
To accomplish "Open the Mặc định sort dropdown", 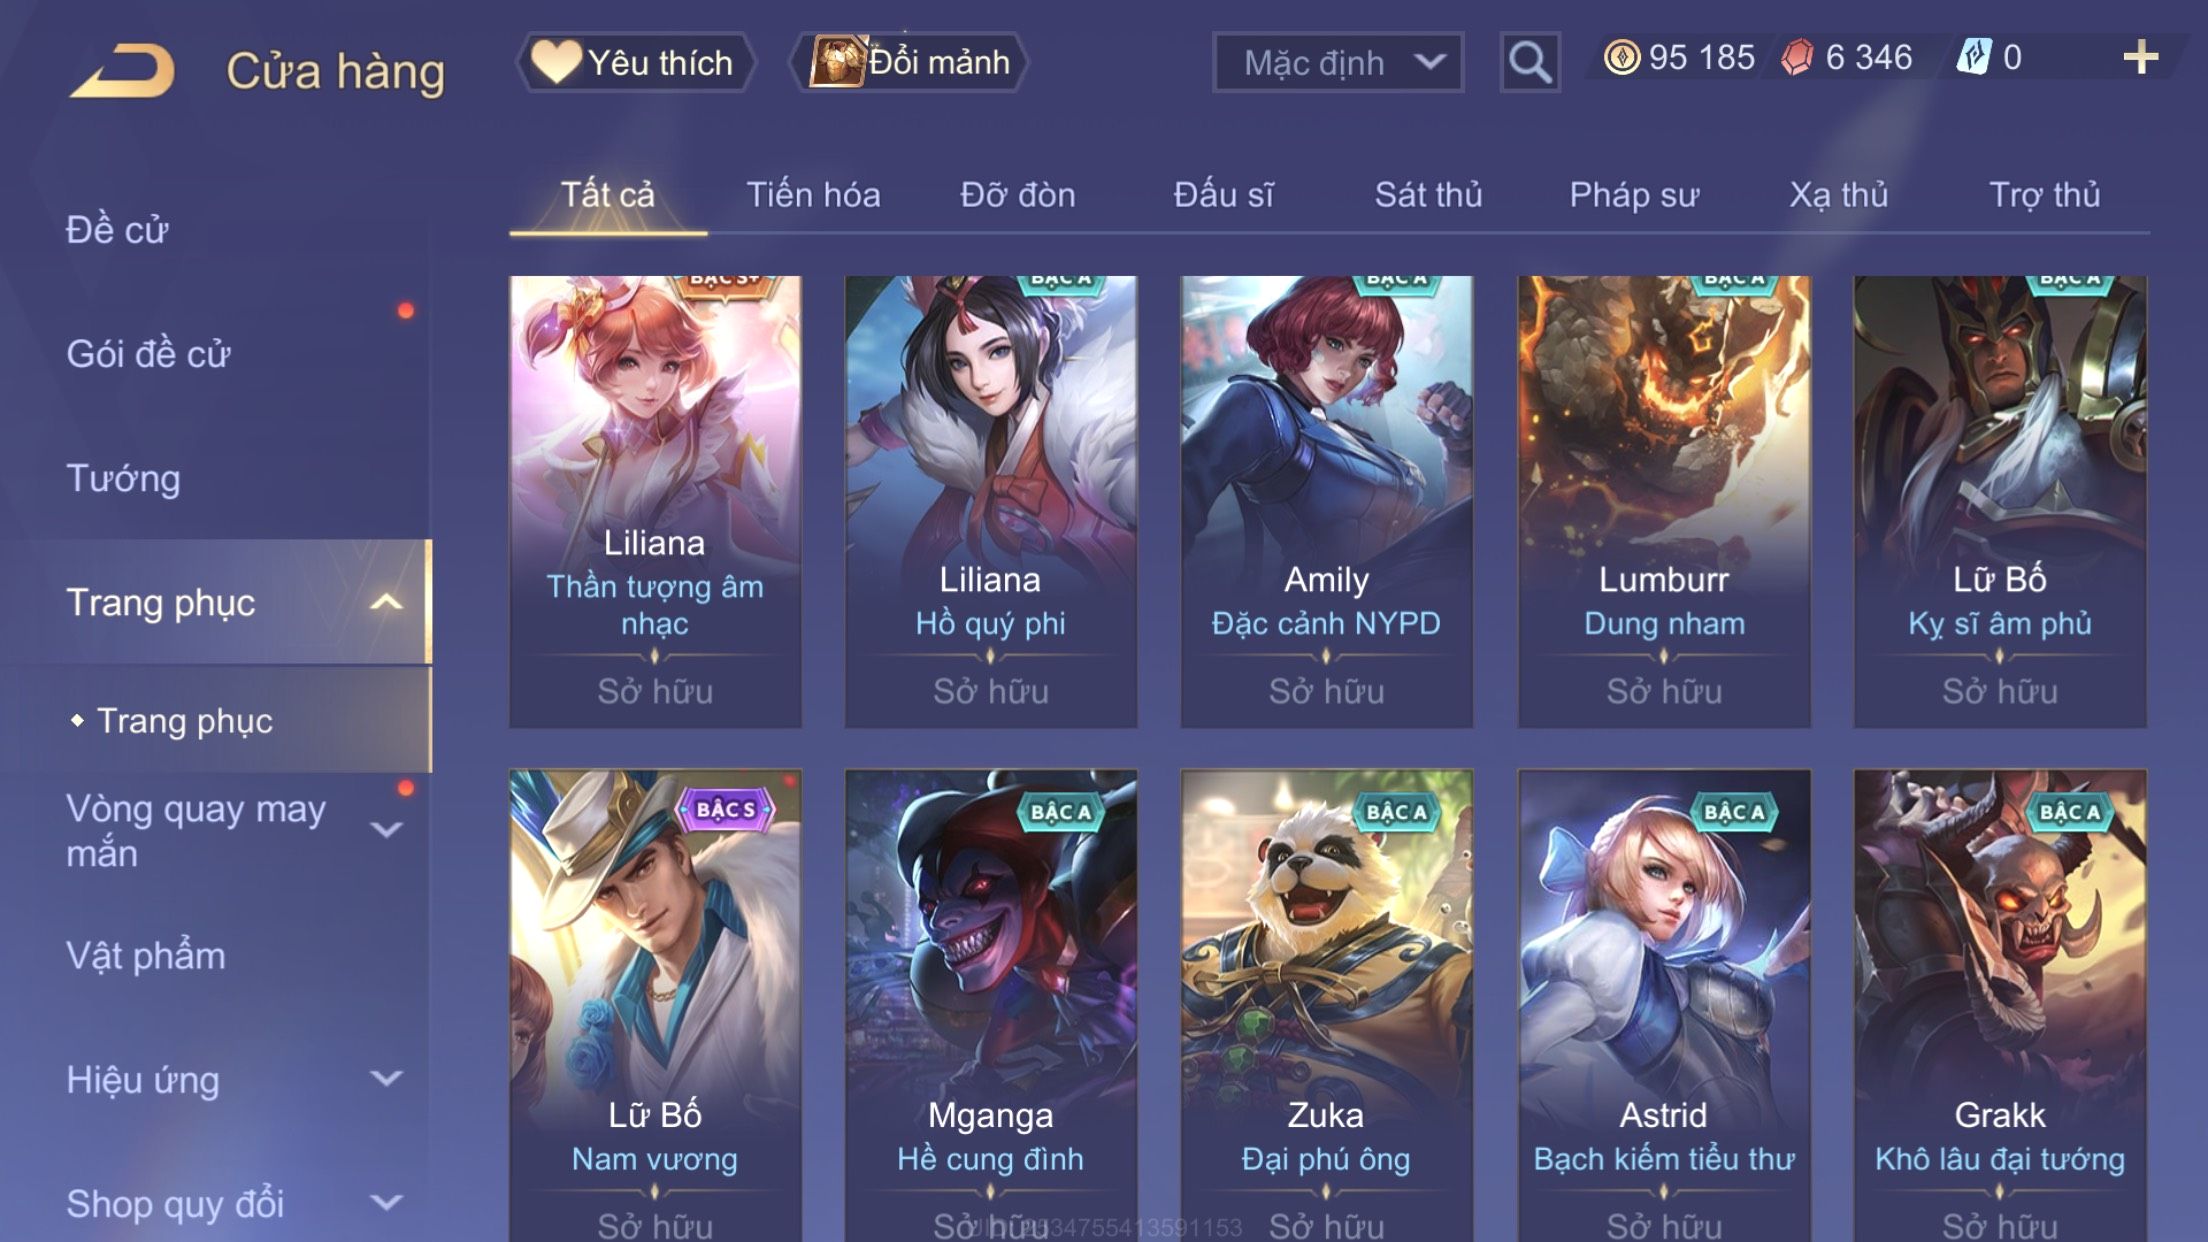I will pos(1338,62).
